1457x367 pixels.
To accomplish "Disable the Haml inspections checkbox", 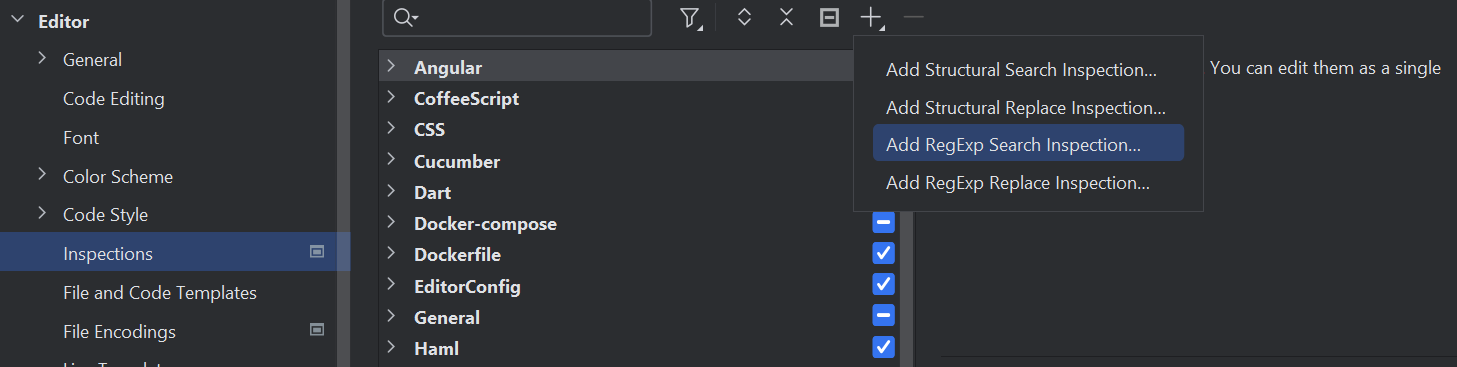I will click(x=883, y=347).
